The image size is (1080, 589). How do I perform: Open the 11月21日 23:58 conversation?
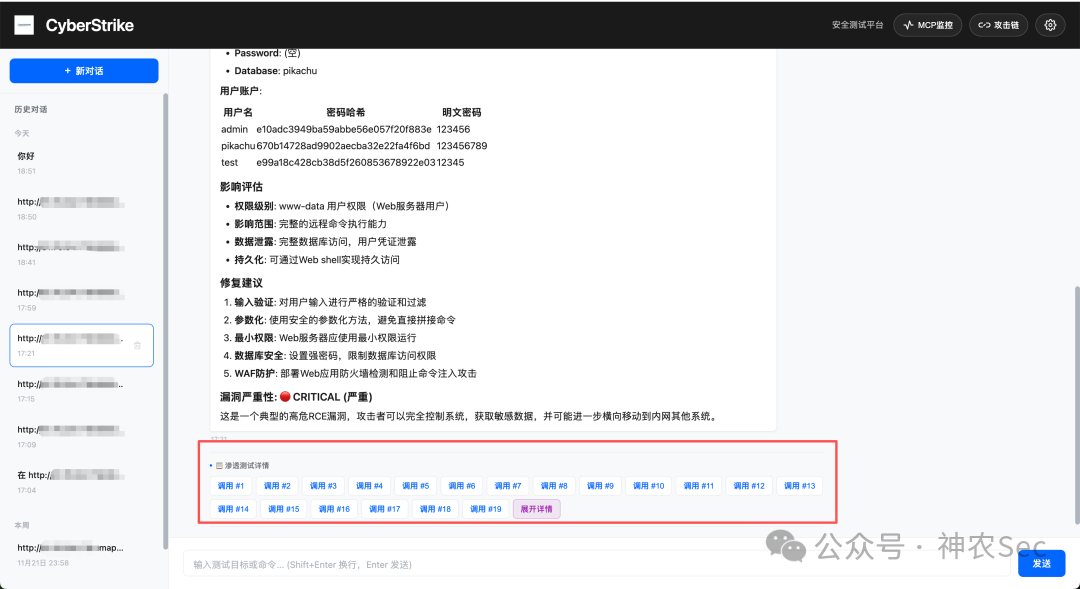[81, 555]
